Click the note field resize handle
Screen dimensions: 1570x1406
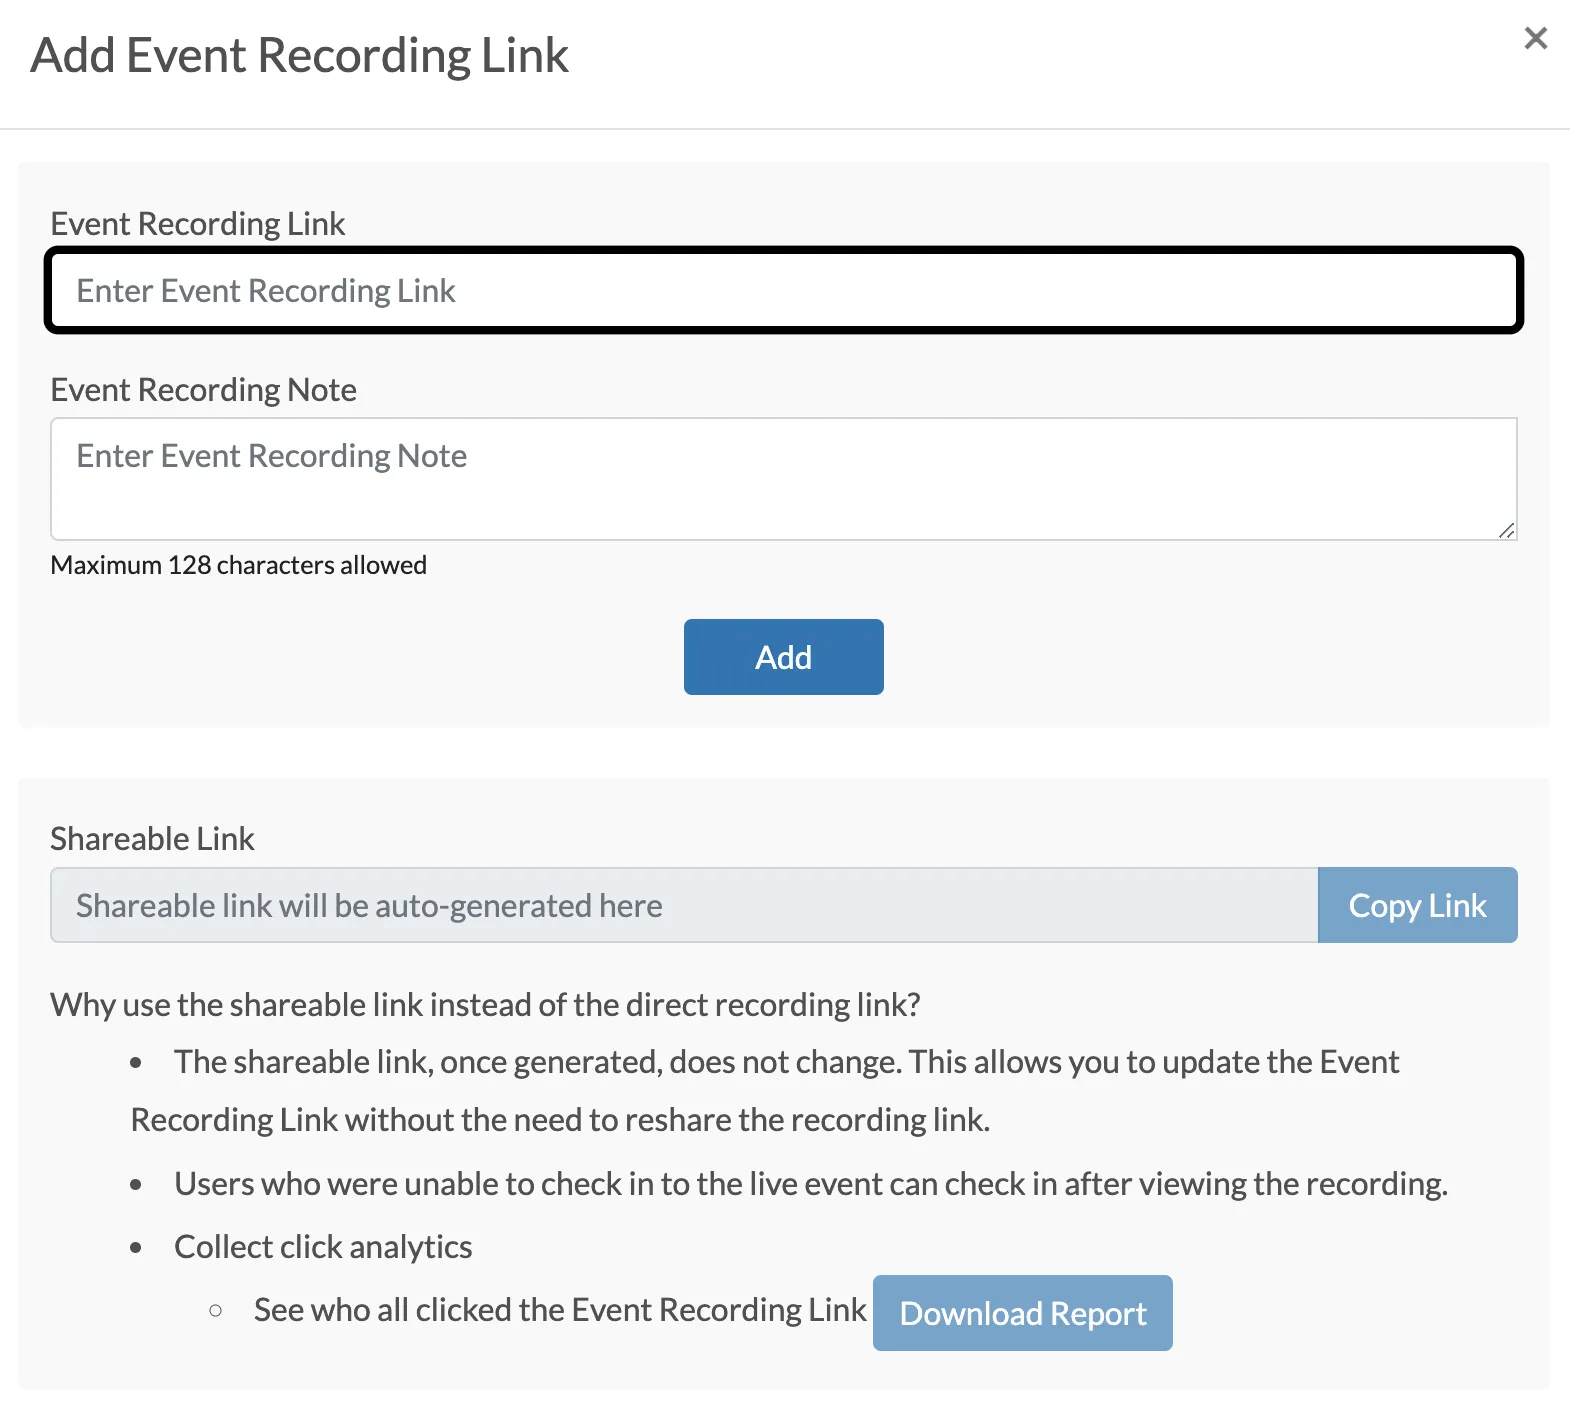(1506, 530)
